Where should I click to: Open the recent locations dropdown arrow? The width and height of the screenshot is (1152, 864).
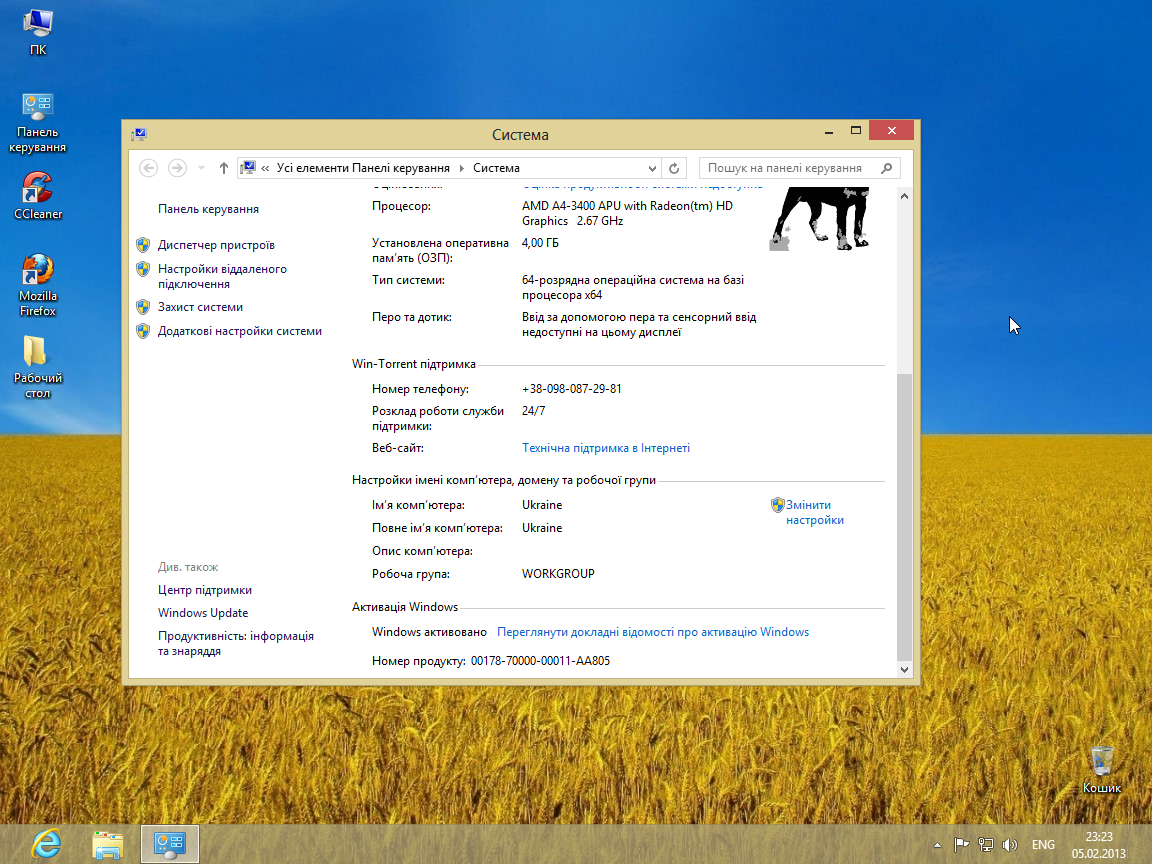pos(201,168)
